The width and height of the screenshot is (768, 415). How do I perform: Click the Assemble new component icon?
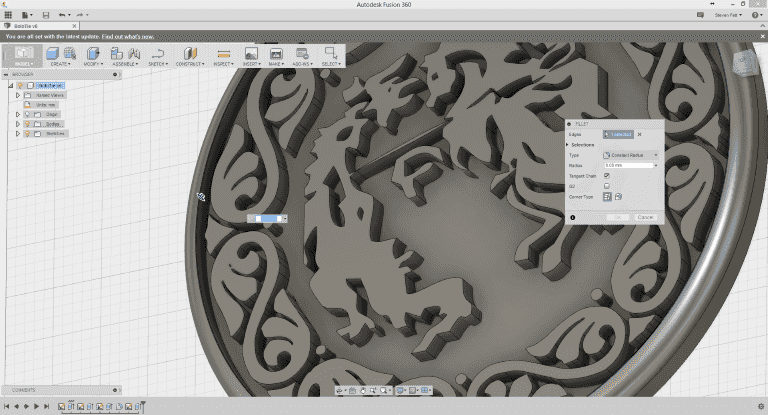116,53
